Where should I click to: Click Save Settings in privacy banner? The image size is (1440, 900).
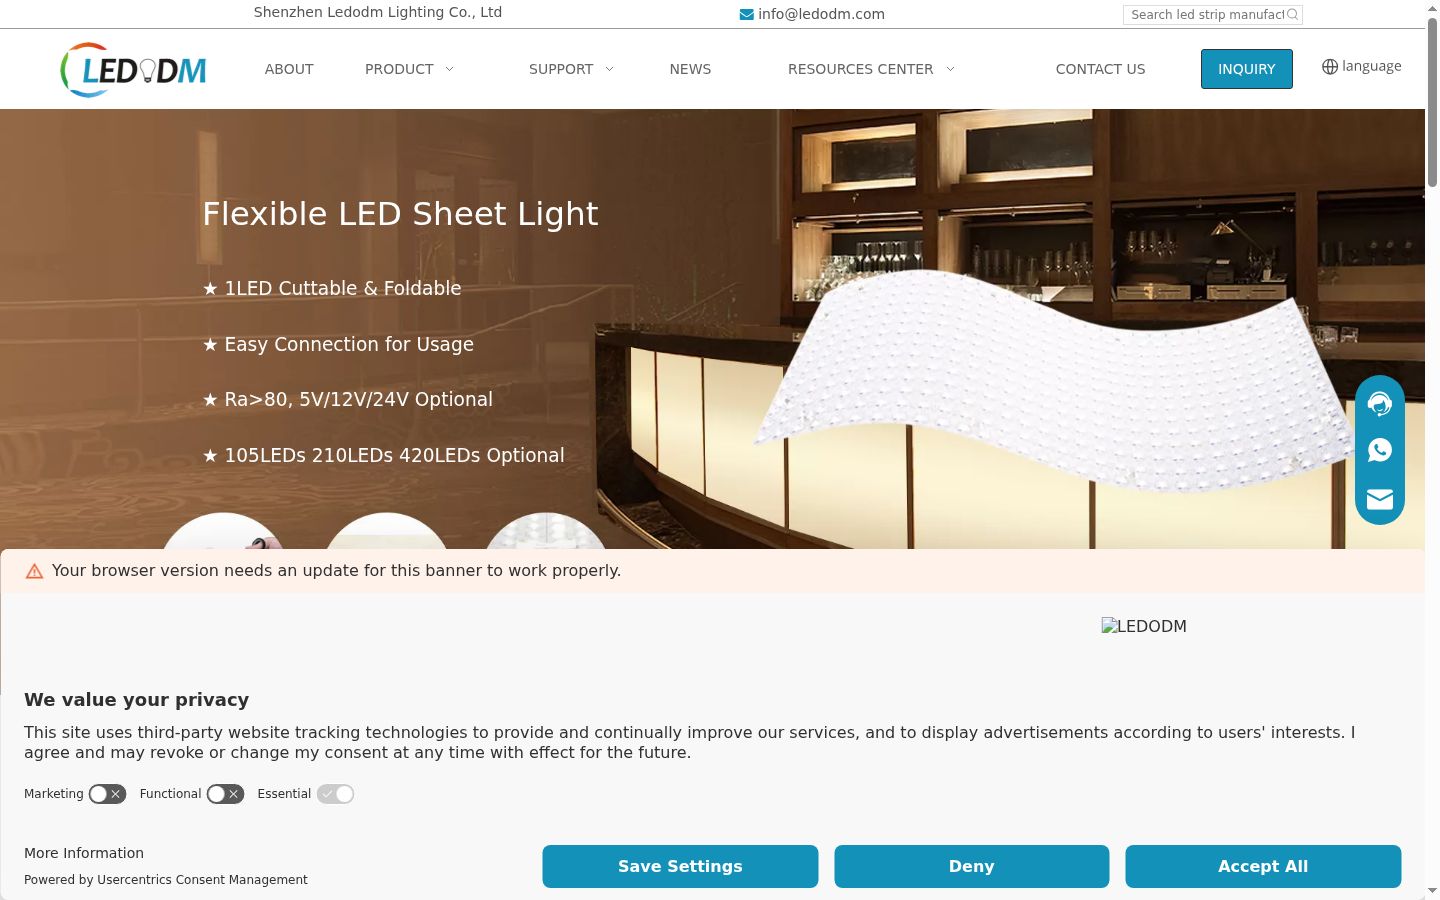[680, 866]
